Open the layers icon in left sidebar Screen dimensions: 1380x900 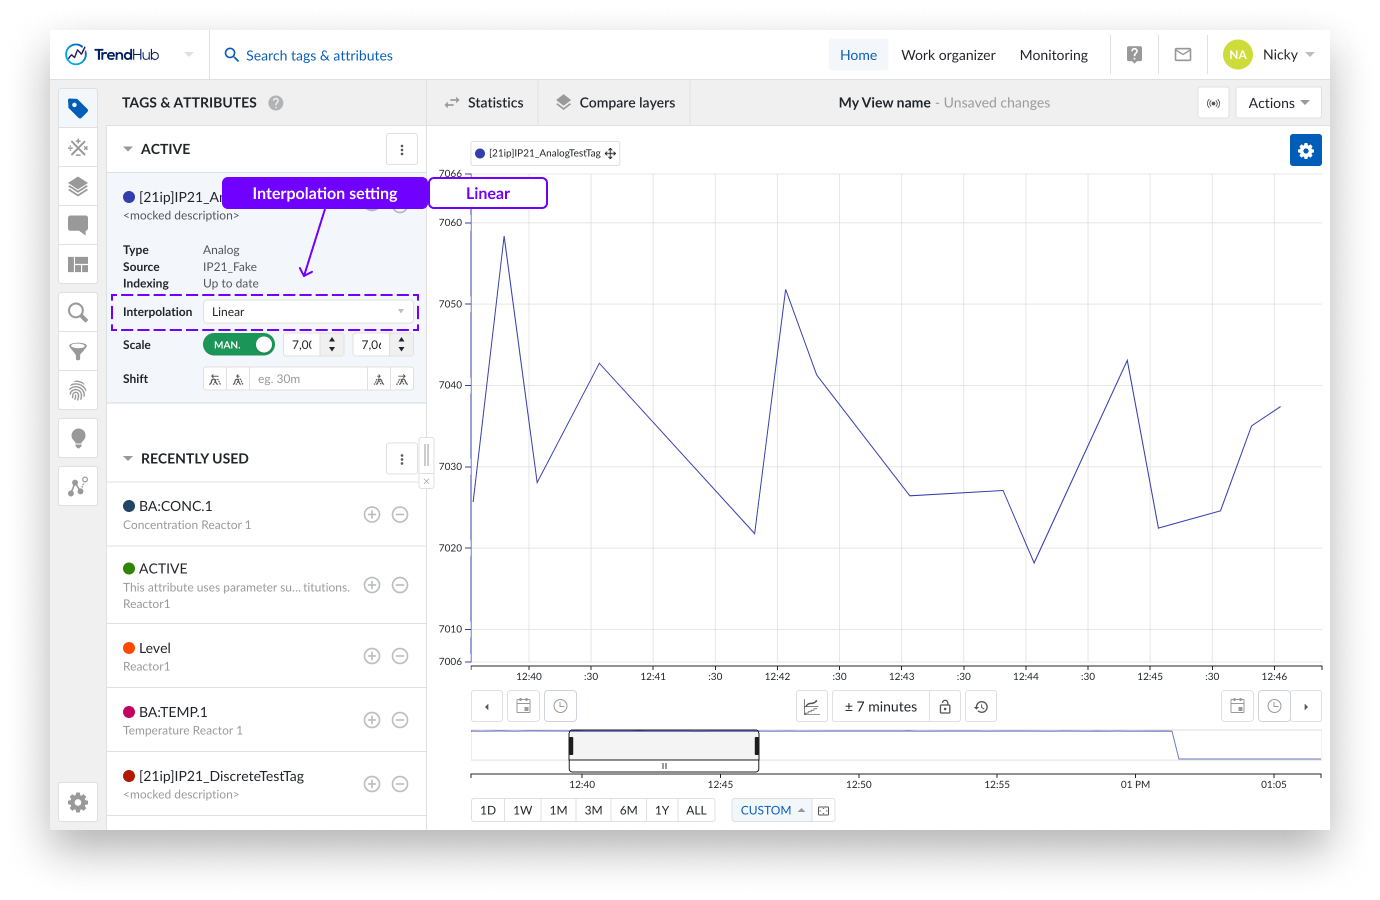tap(78, 186)
